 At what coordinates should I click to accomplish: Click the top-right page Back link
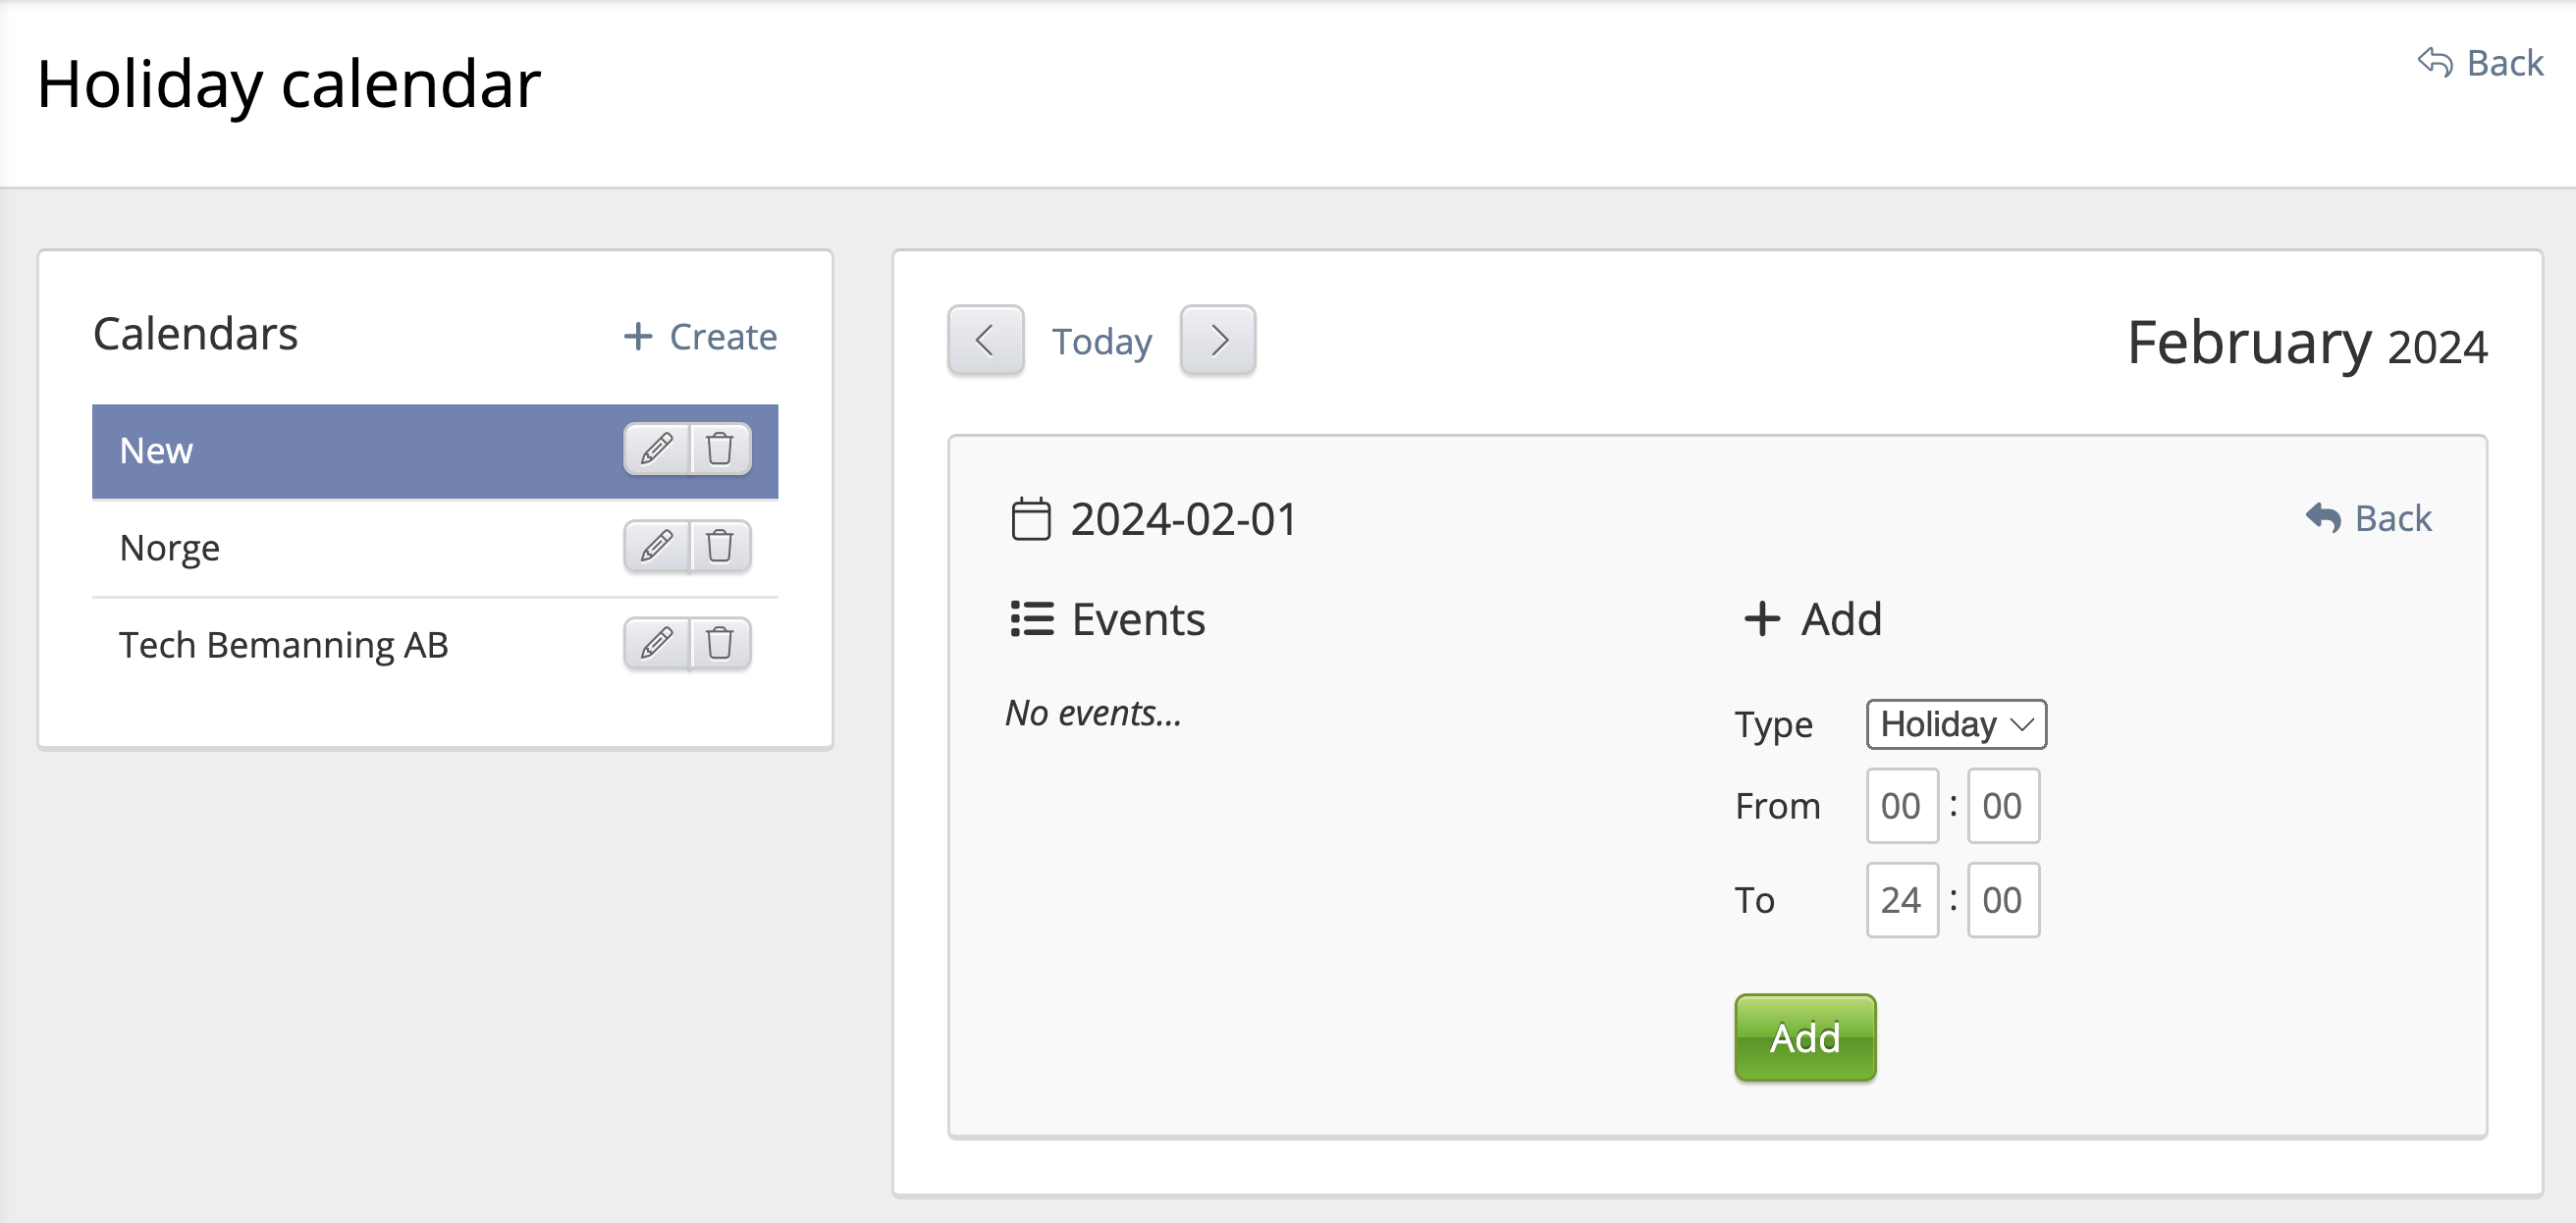tap(2480, 63)
